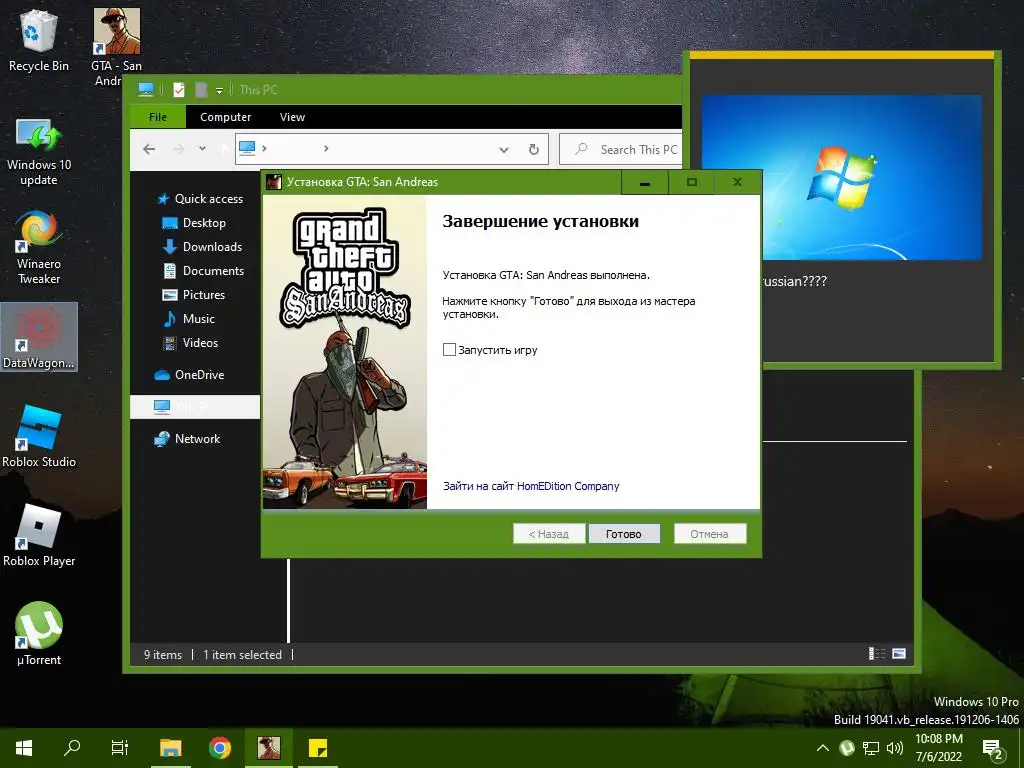Click the File Explorer taskbar icon
Viewport: 1024px width, 768px height.
(170, 748)
